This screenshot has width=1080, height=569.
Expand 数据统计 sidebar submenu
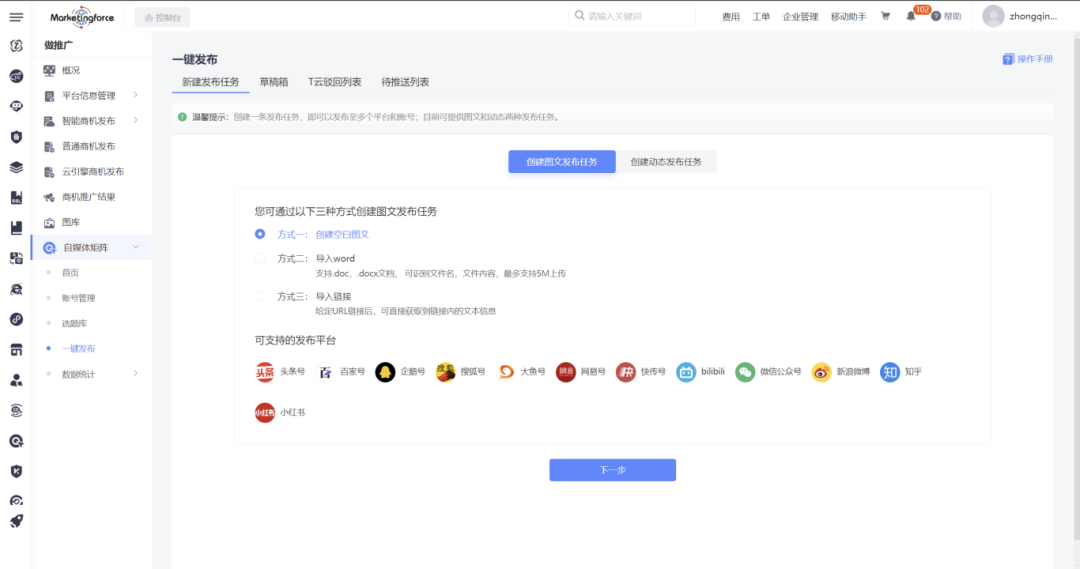coord(135,374)
